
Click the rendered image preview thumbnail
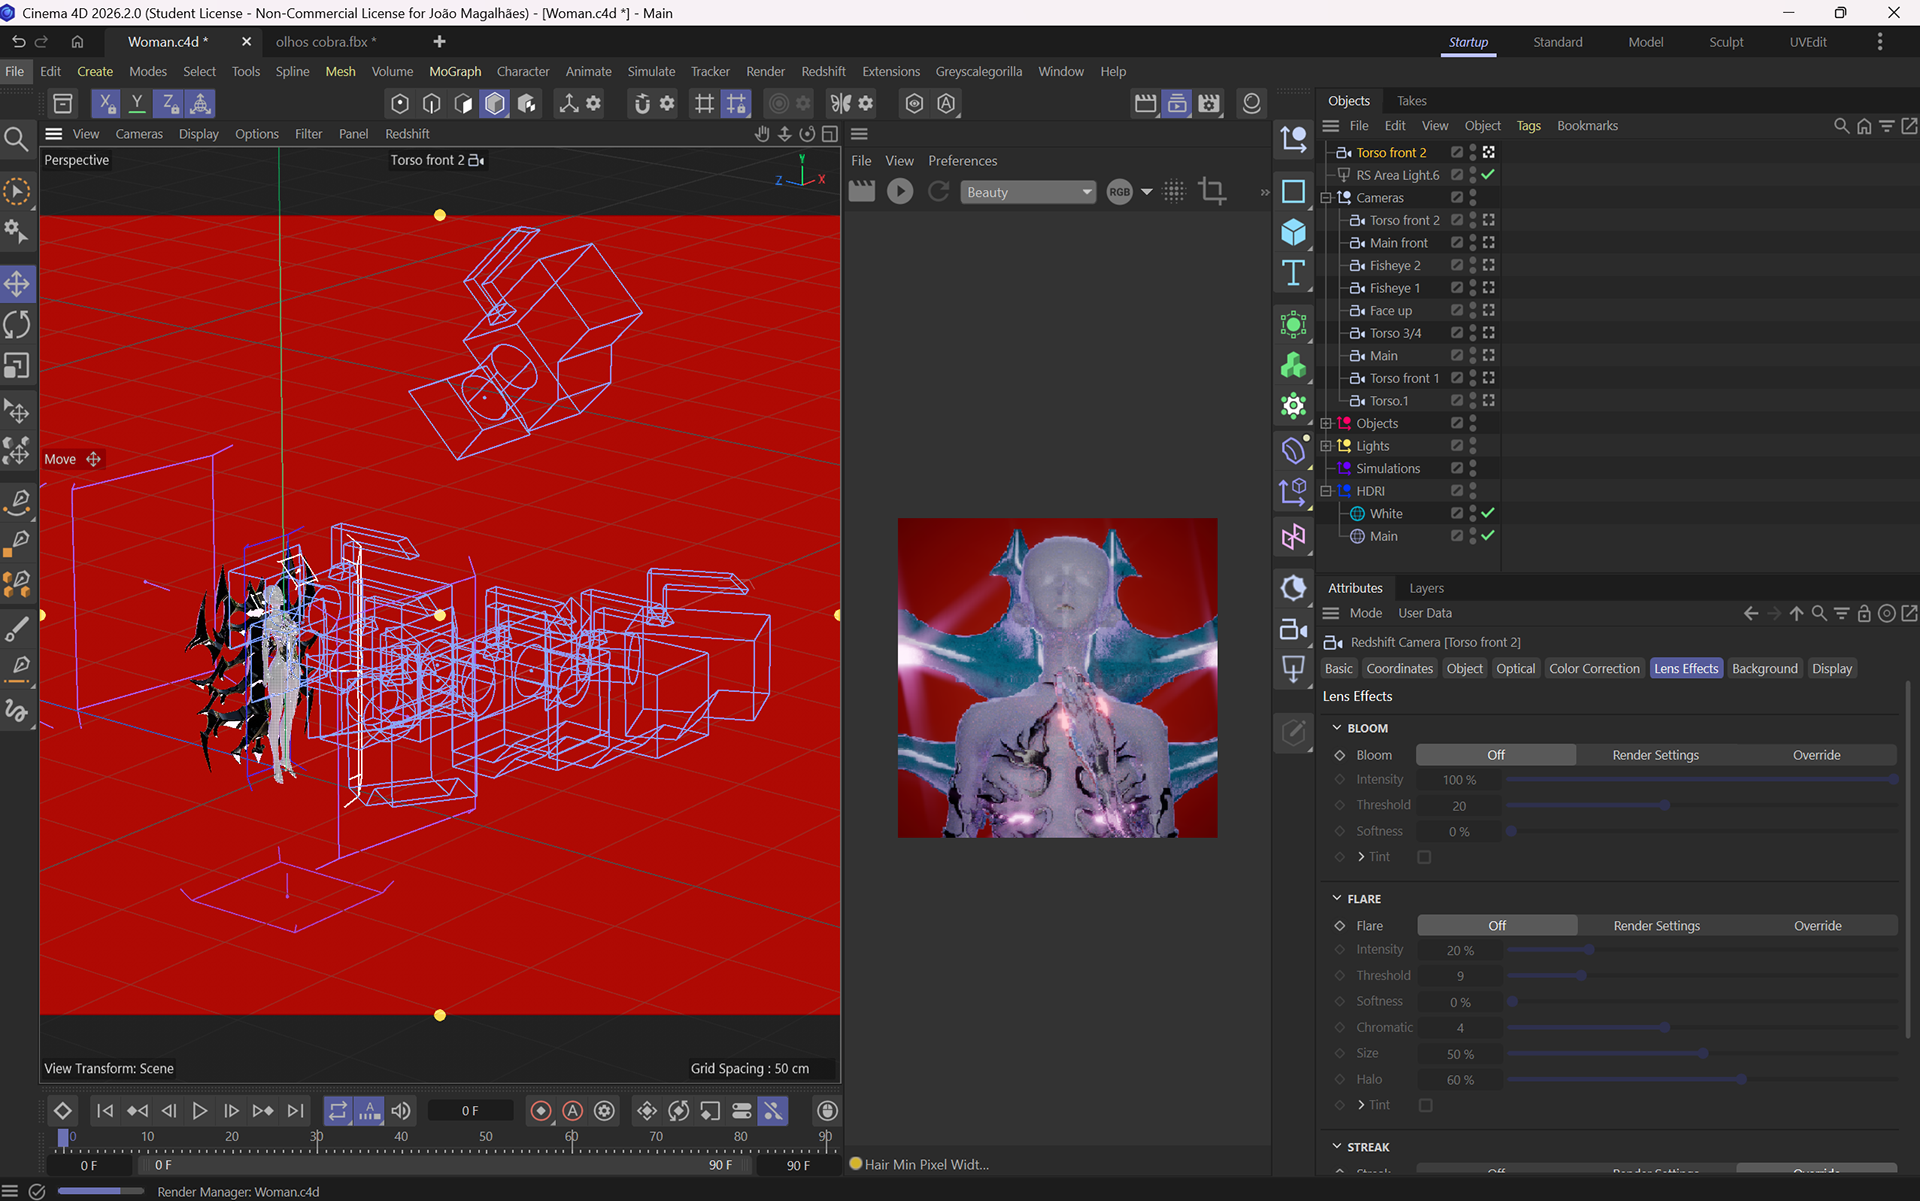coord(1057,677)
